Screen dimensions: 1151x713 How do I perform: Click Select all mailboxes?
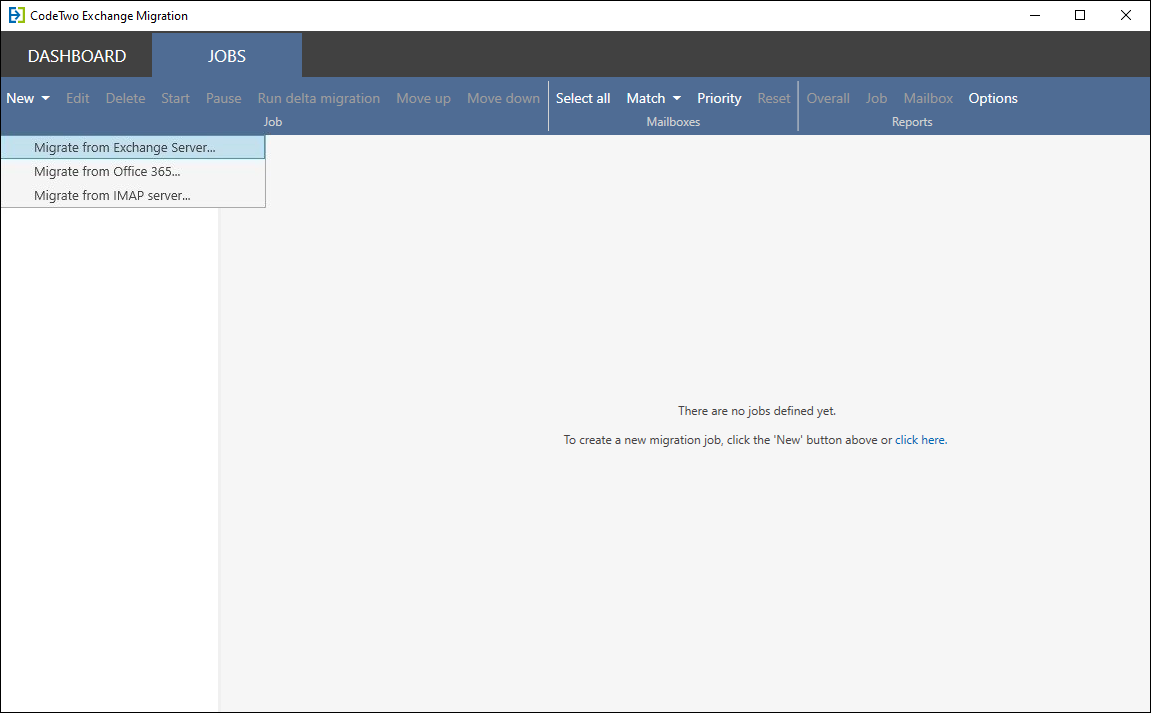(583, 98)
